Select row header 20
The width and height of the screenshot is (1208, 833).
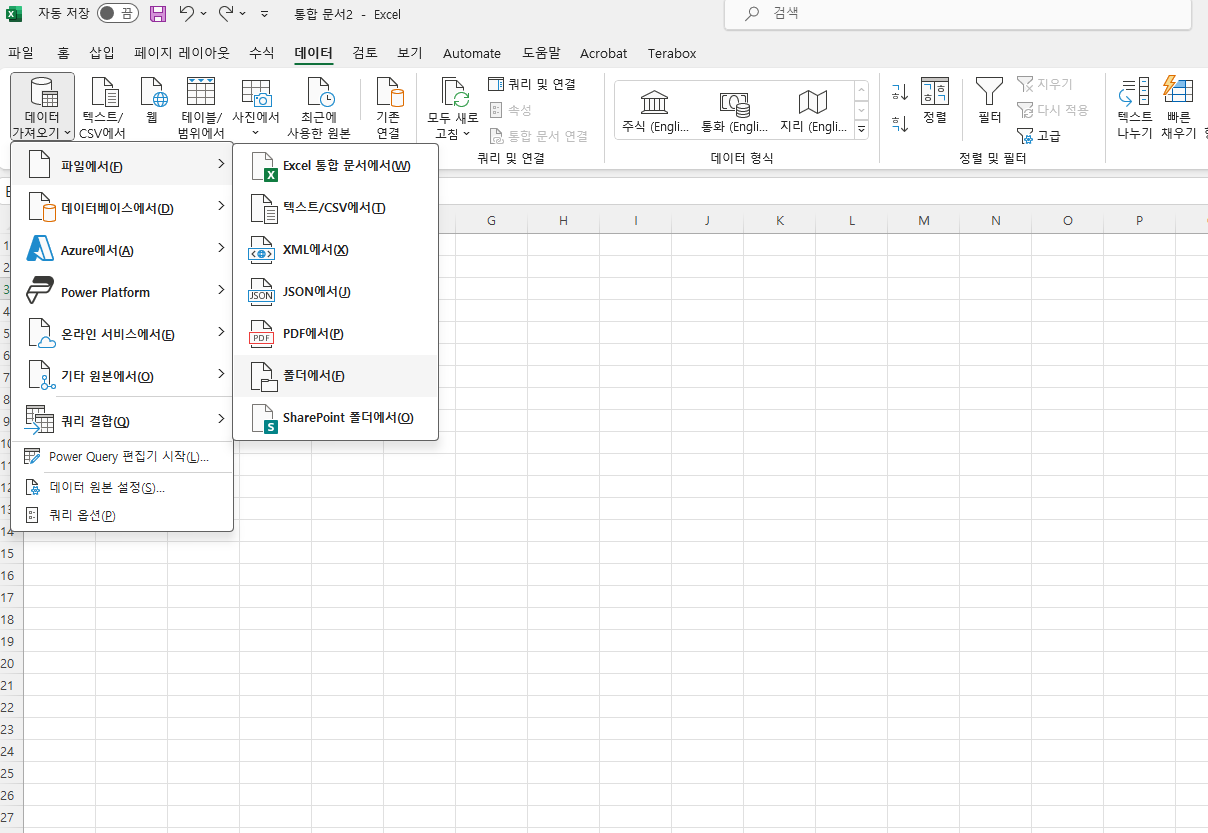[x=11, y=664]
